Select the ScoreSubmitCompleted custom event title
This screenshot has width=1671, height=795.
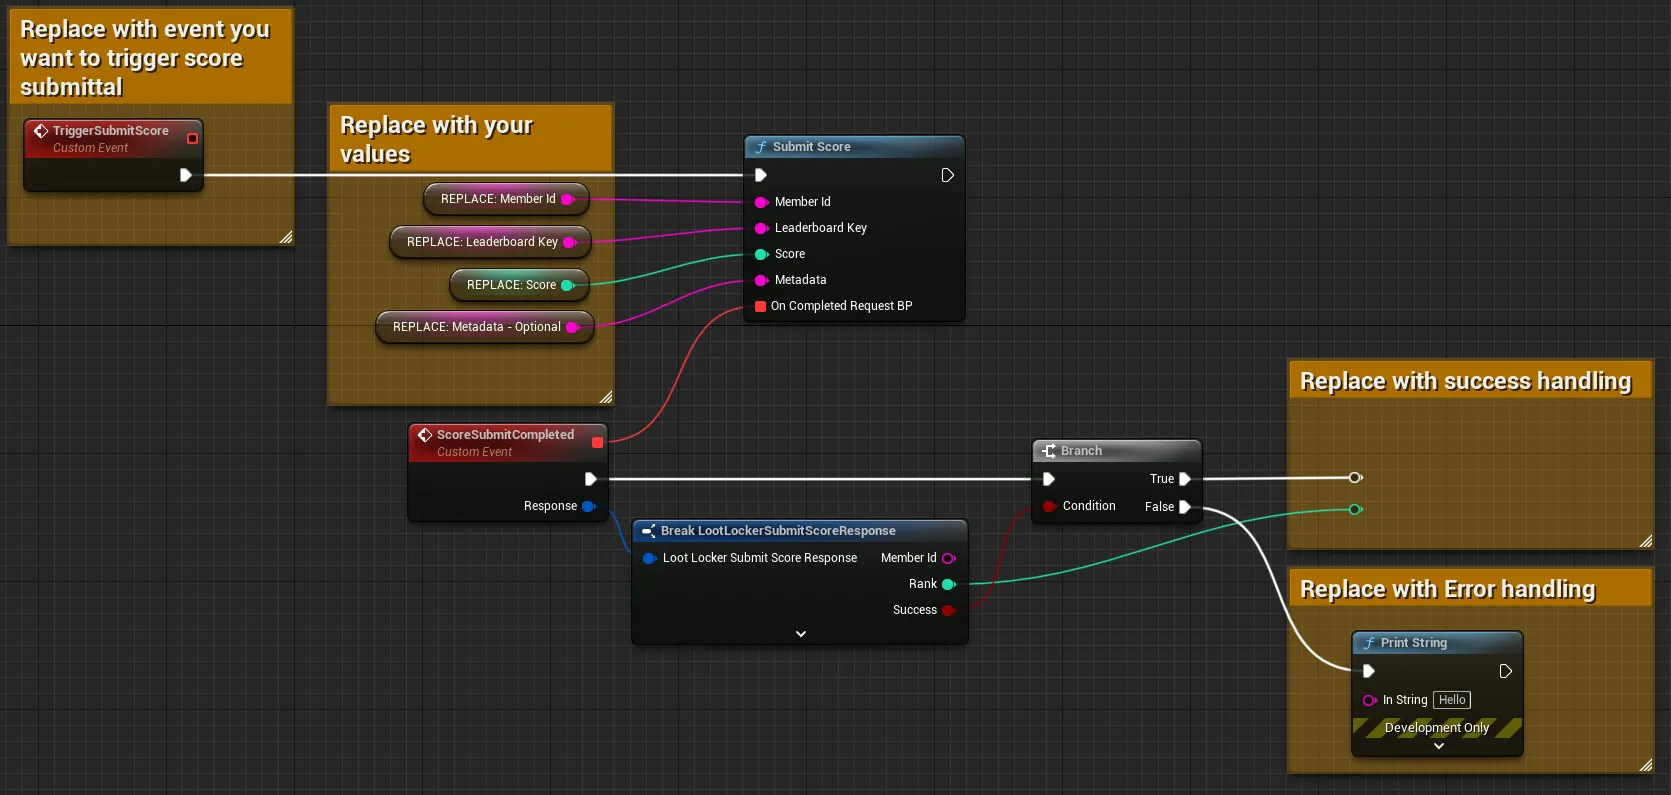[x=505, y=435]
